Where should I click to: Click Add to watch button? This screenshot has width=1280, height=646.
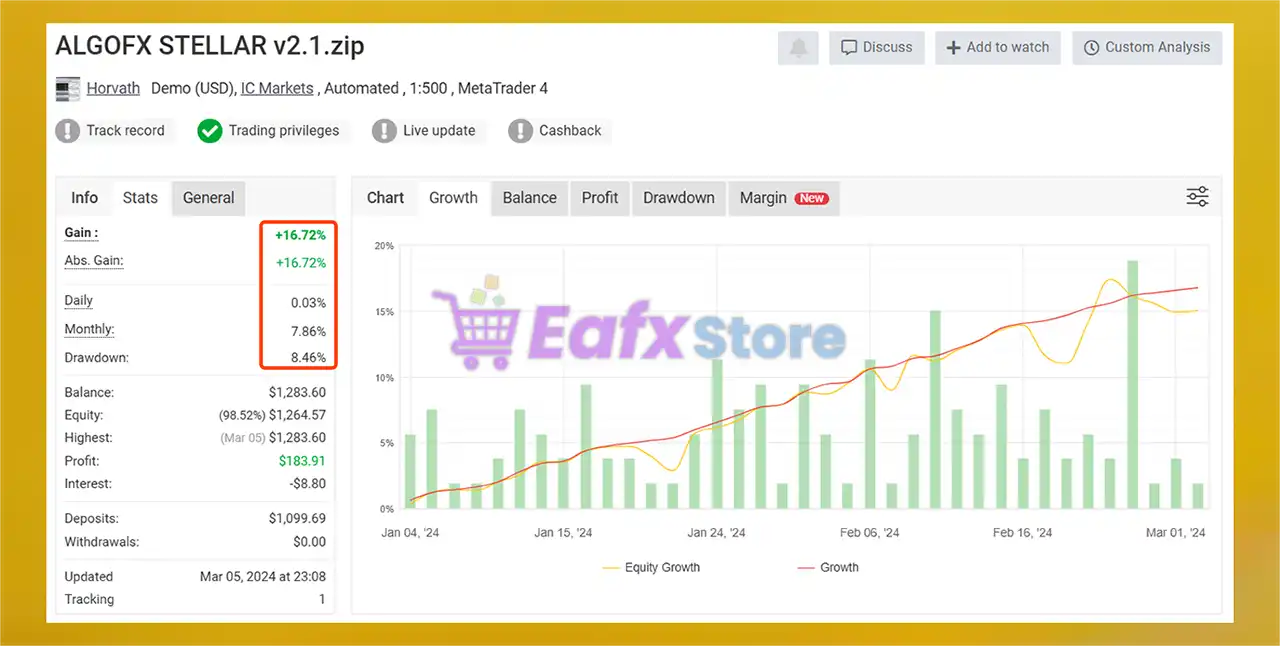998,48
